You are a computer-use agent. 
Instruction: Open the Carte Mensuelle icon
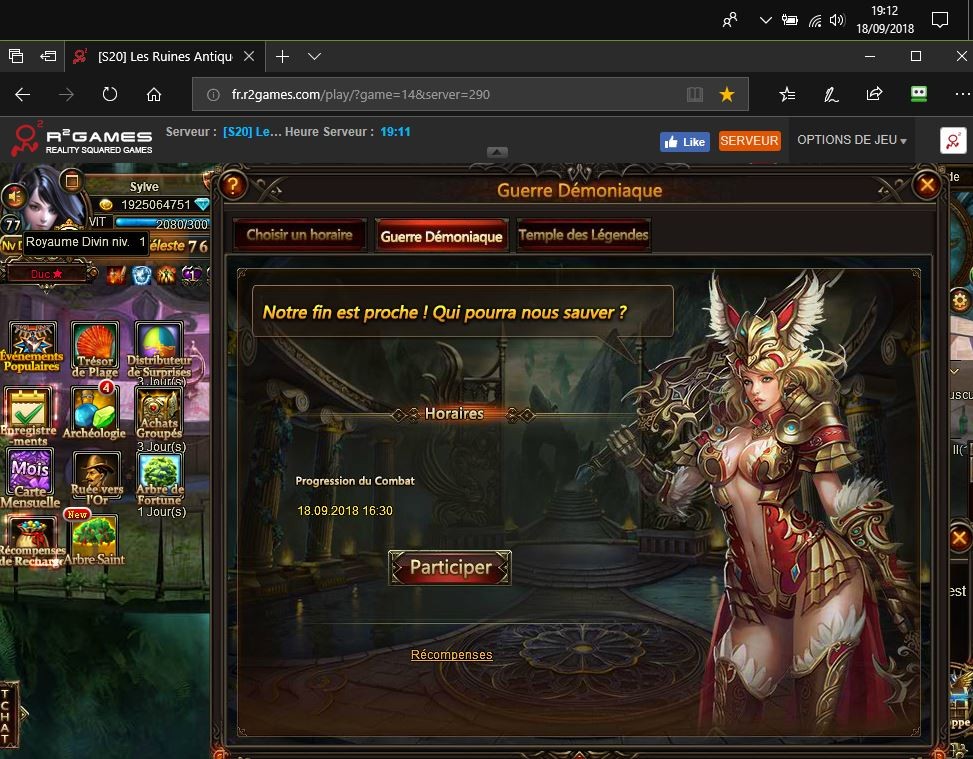30,478
